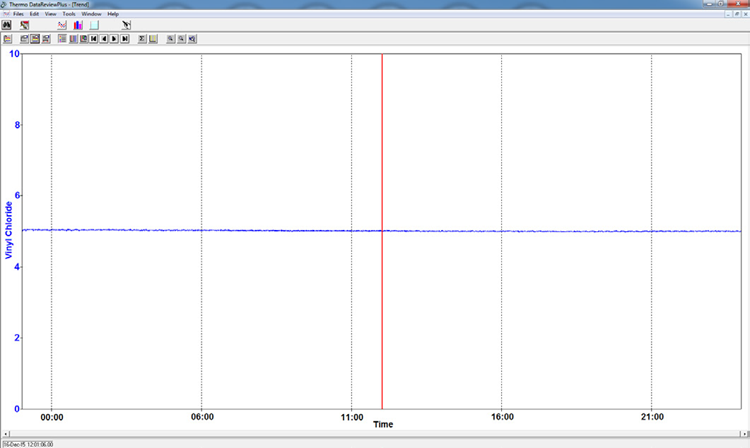This screenshot has width=750, height=448.
Task: Open the Help menu
Action: pyautogui.click(x=113, y=14)
